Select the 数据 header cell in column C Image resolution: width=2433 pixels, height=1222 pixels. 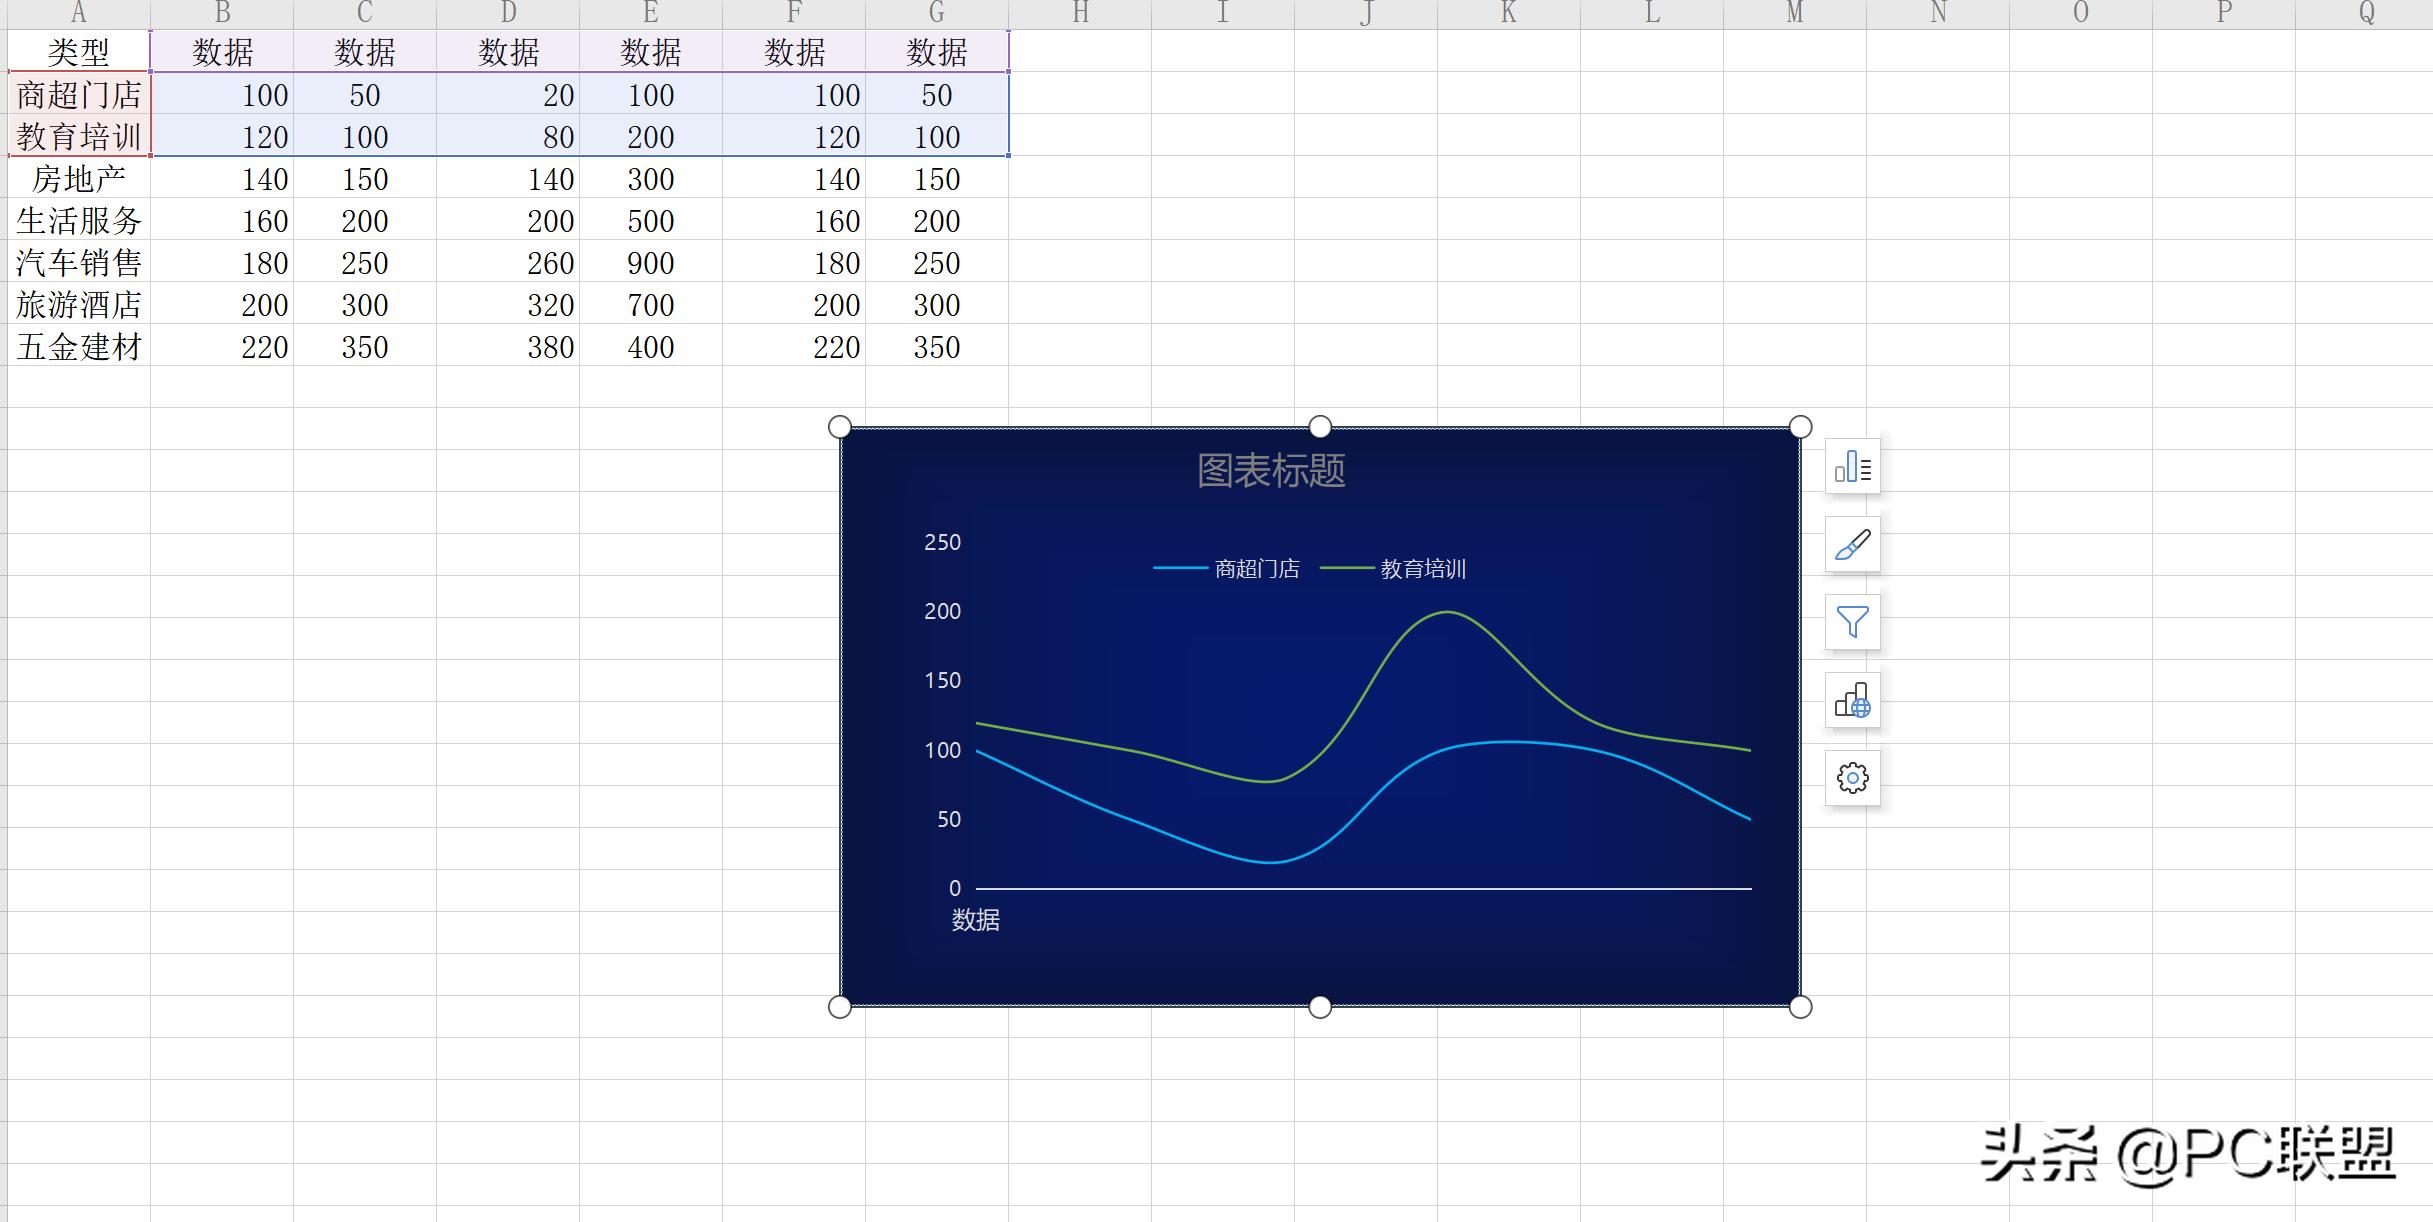364,52
